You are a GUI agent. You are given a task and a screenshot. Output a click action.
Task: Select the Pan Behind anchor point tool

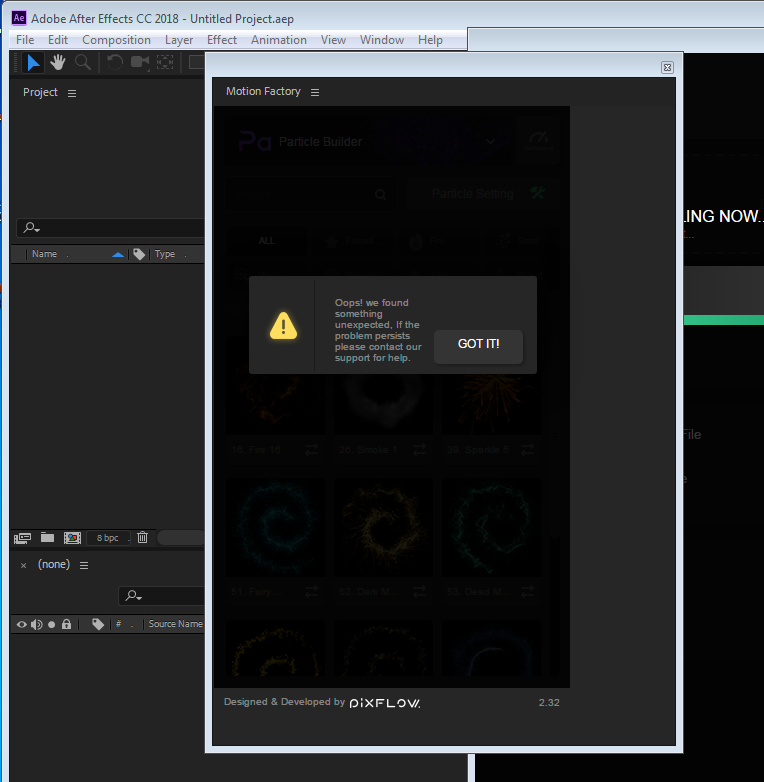(x=165, y=63)
